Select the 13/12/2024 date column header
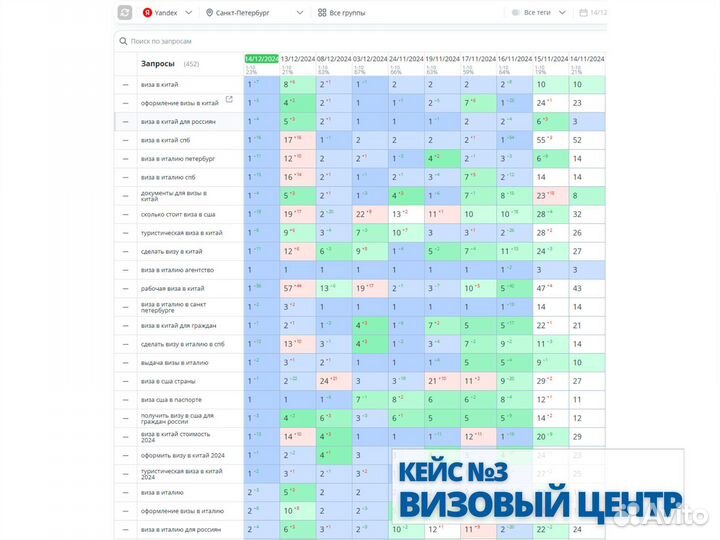 click(x=298, y=59)
